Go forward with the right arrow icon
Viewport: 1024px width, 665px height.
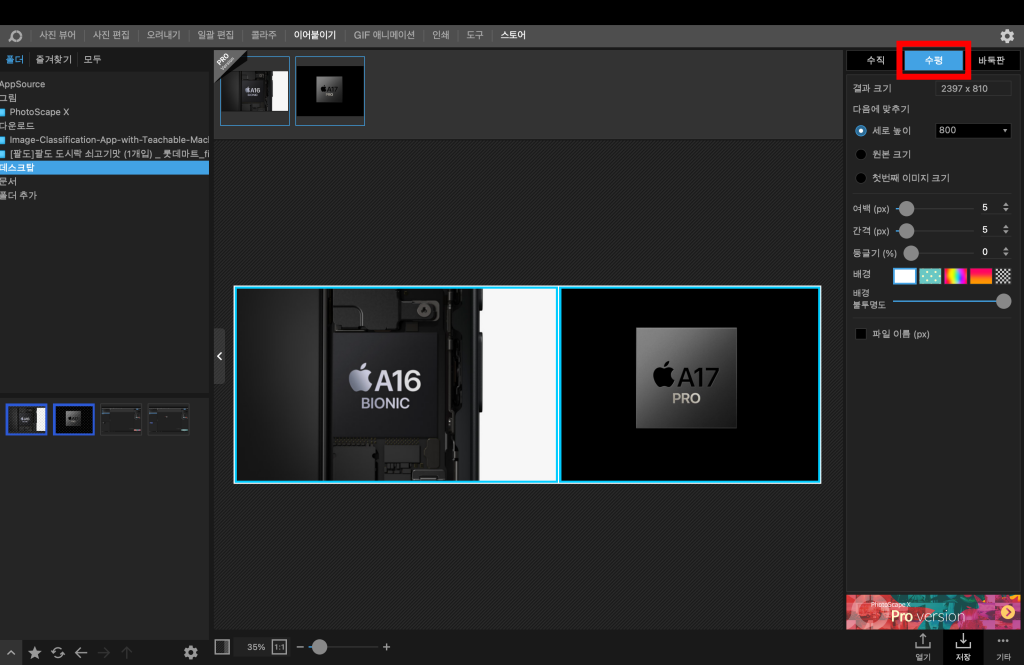[x=104, y=652]
